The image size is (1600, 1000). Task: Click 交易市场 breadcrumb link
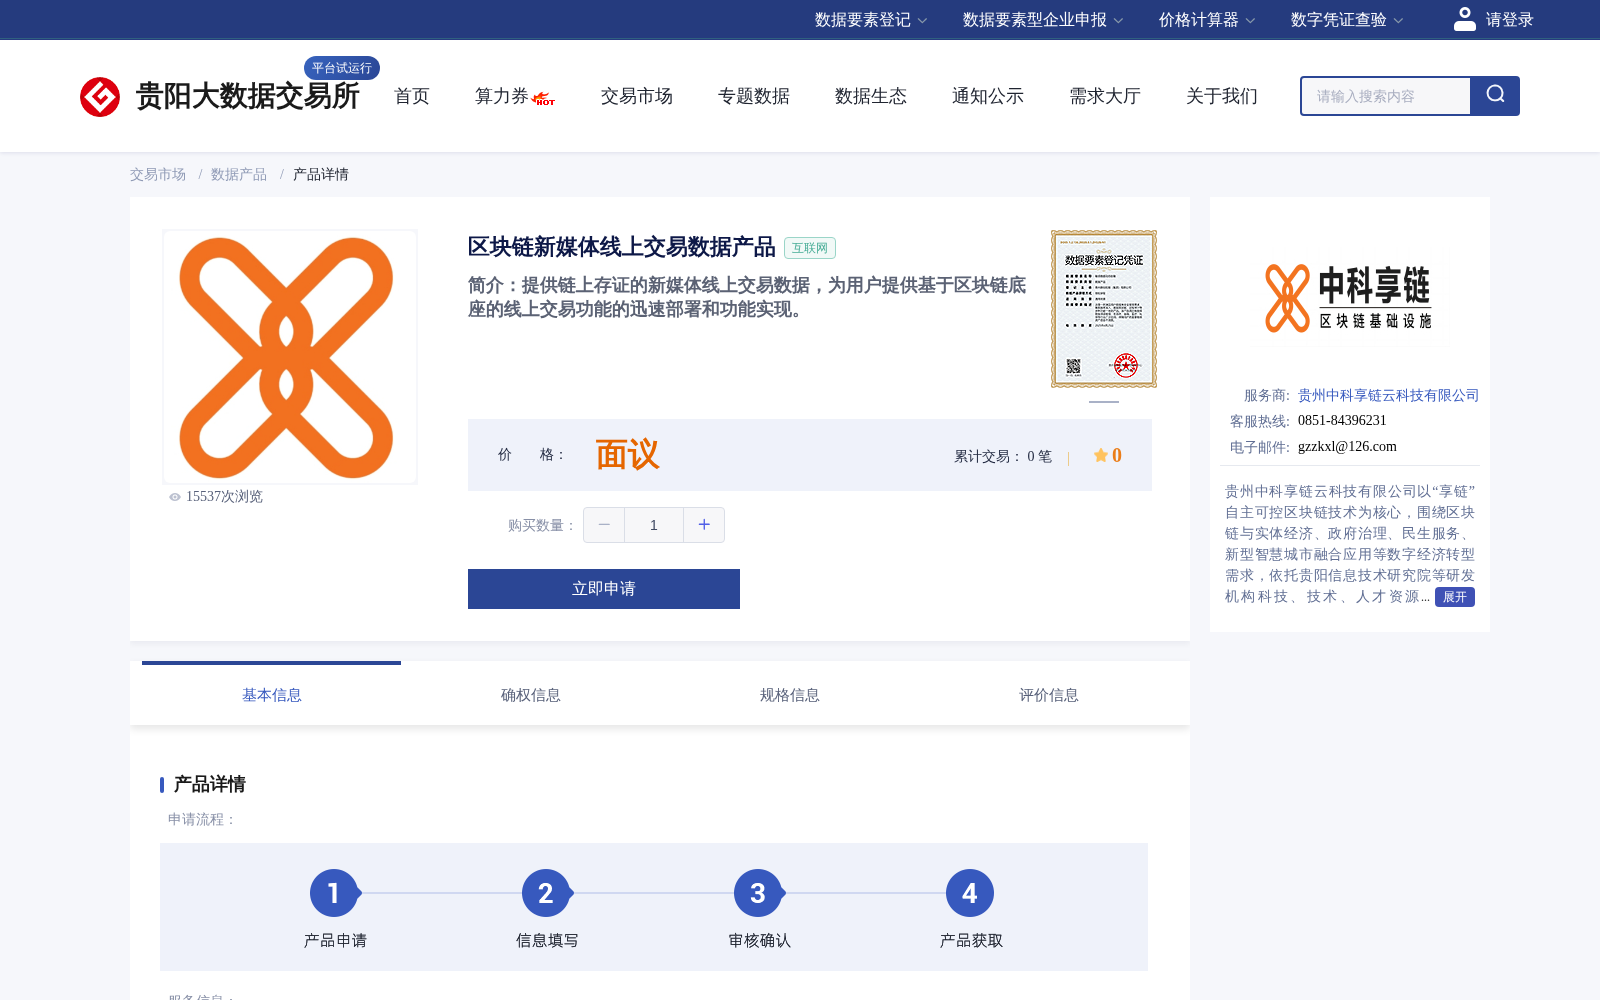point(158,174)
